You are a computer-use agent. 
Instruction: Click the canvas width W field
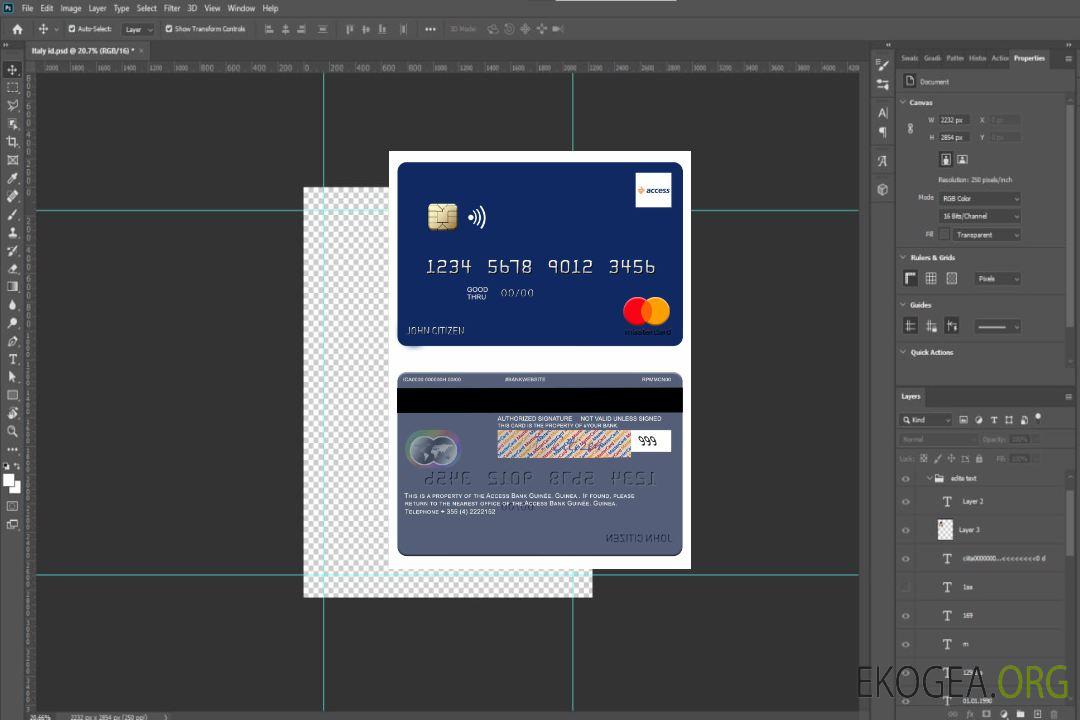[954, 120]
